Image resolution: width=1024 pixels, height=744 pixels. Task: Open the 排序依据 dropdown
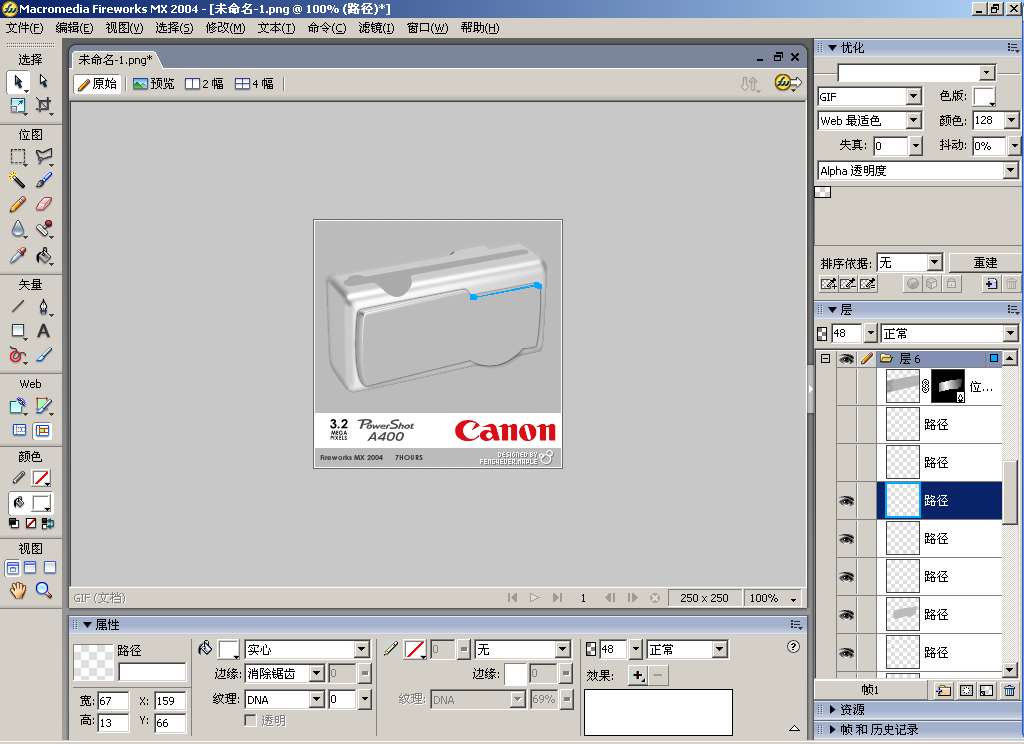pyautogui.click(x=935, y=263)
